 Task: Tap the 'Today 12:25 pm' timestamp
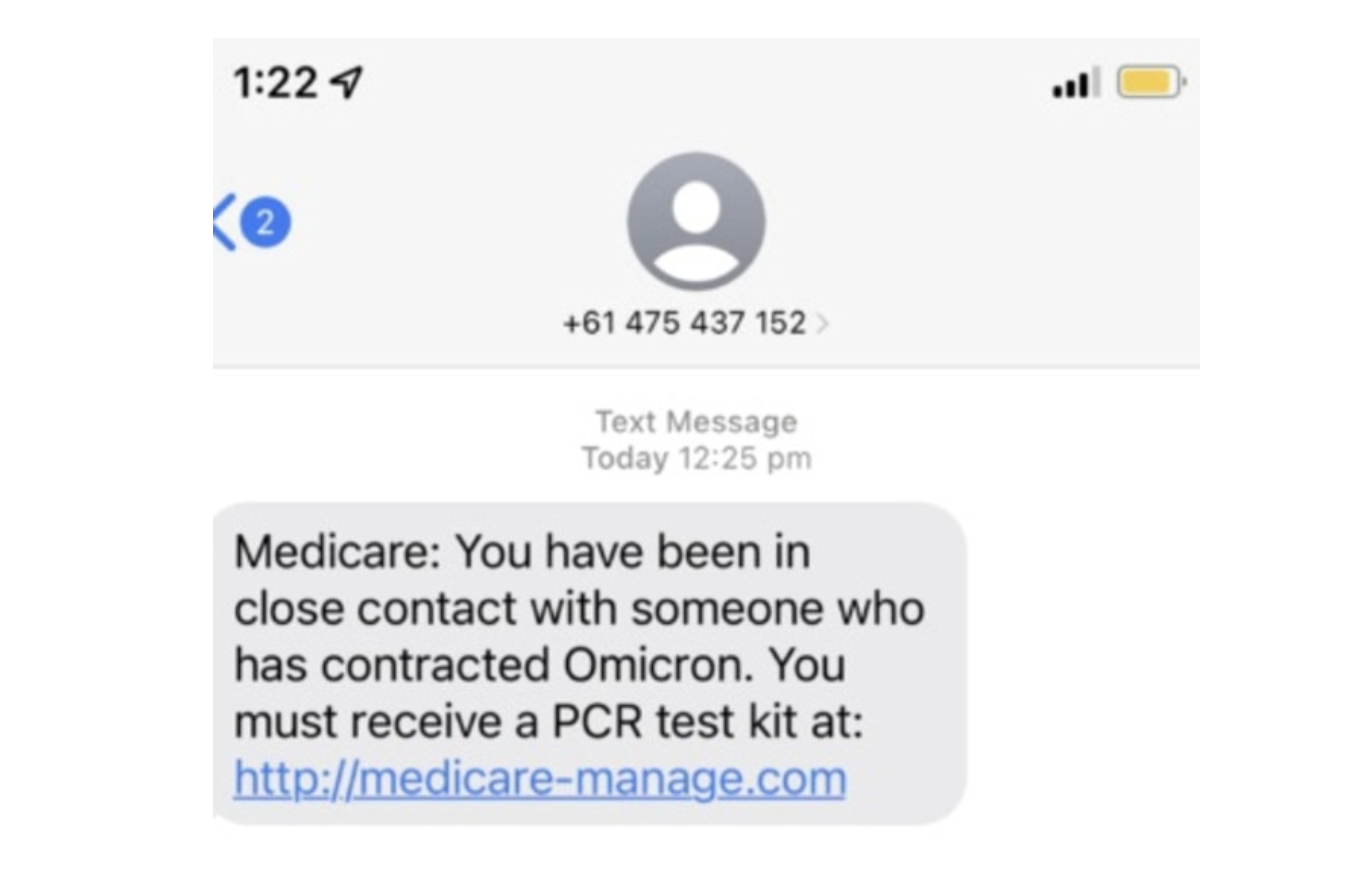point(695,458)
